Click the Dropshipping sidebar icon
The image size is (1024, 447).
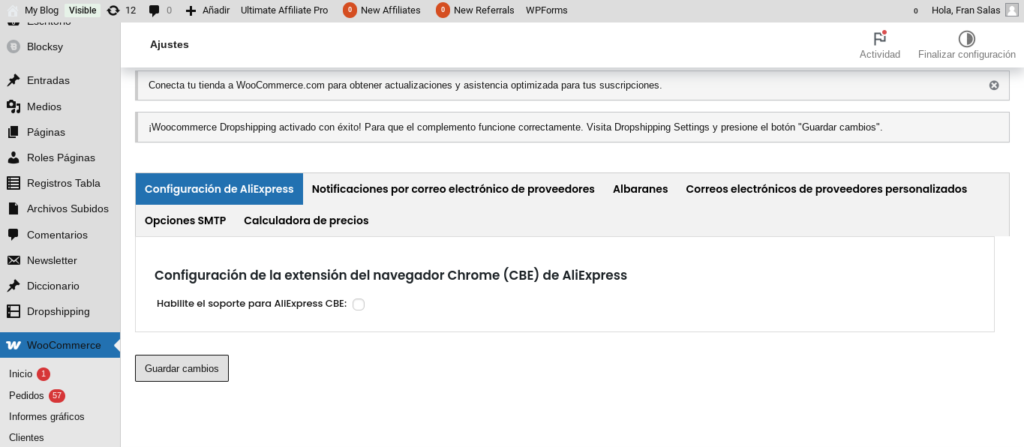pyautogui.click(x=13, y=312)
